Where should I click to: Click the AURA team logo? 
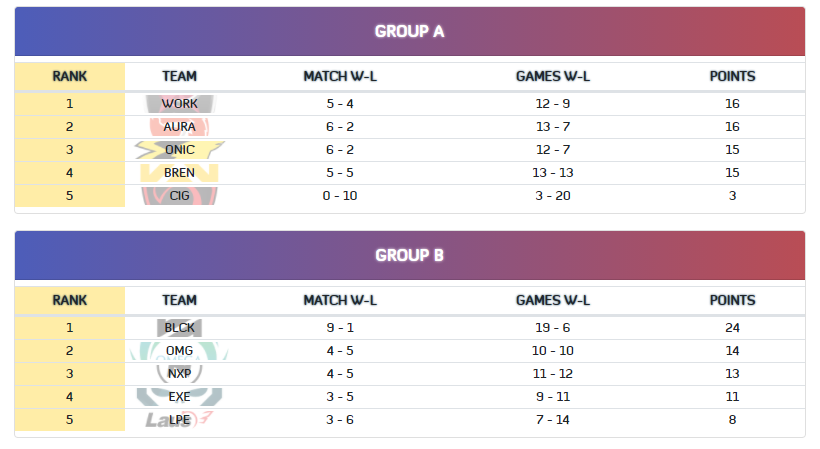coord(179,126)
